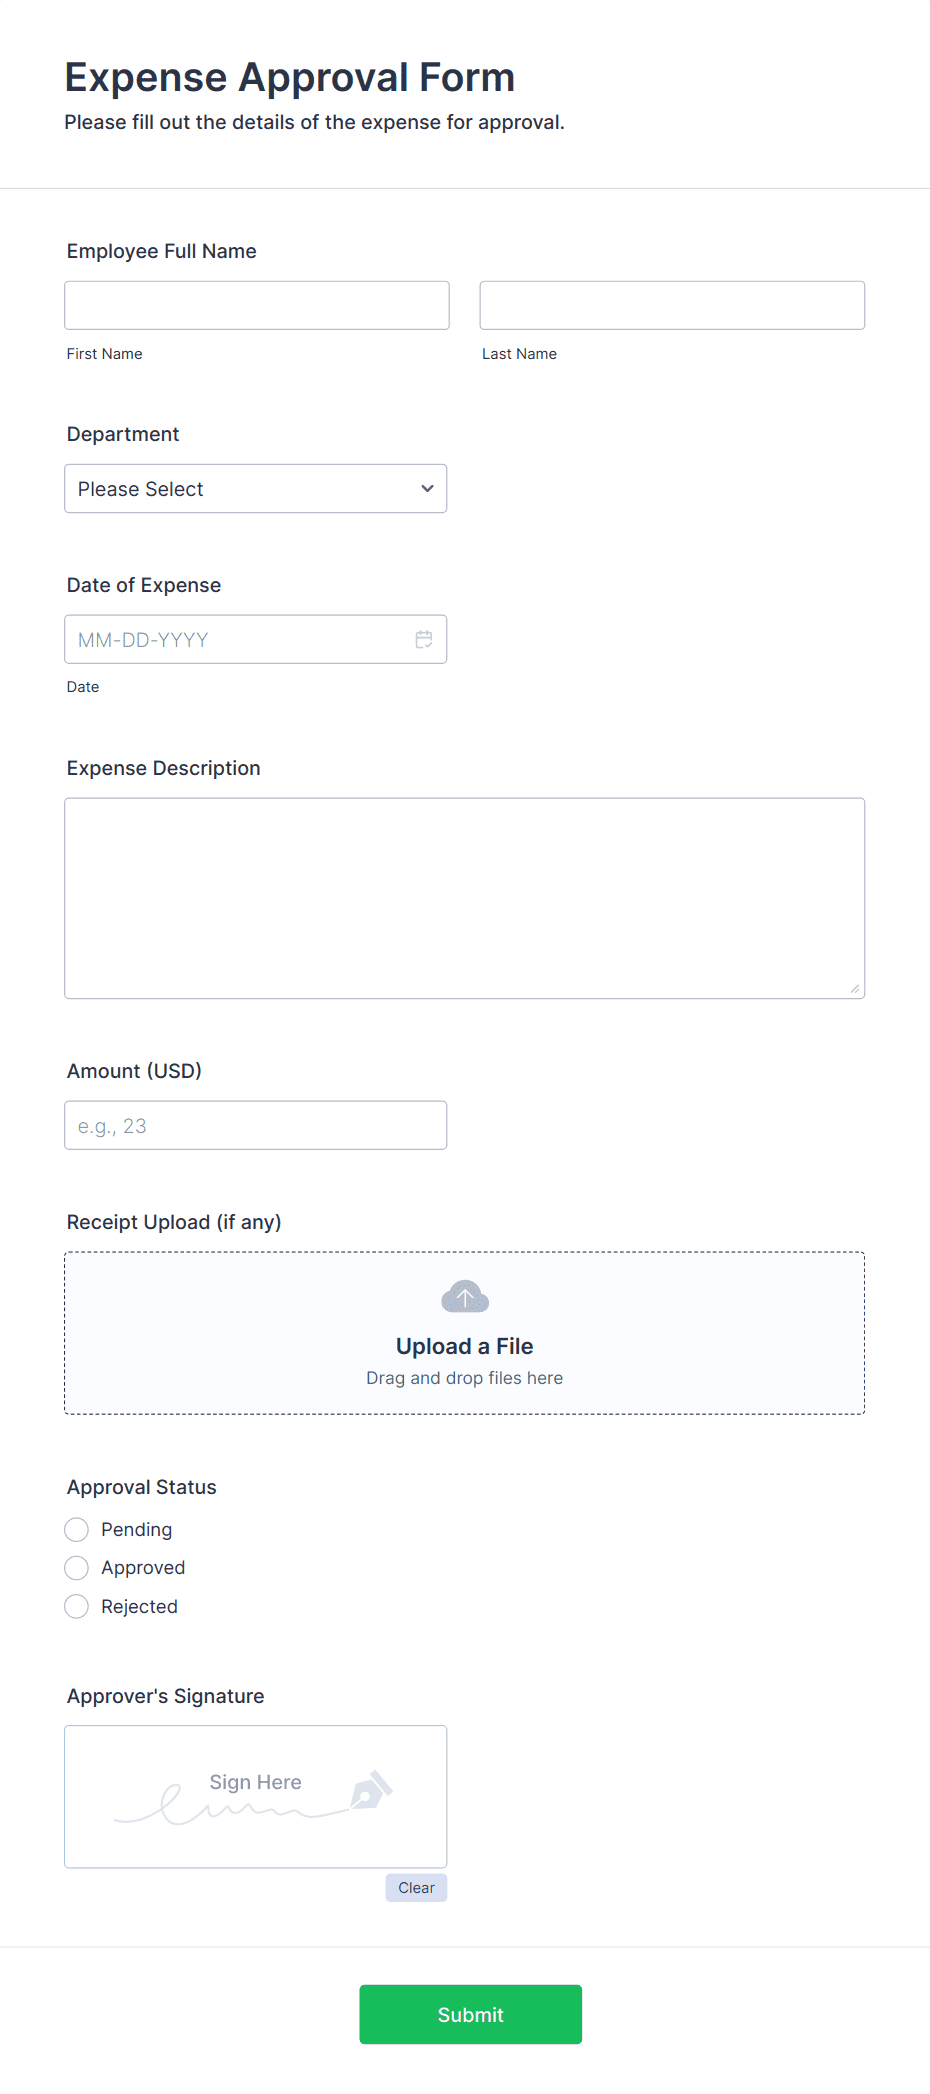Image resolution: width=930 pixels, height=2094 pixels.
Task: Mark the expense as Rejected
Action: pyautogui.click(x=76, y=1606)
